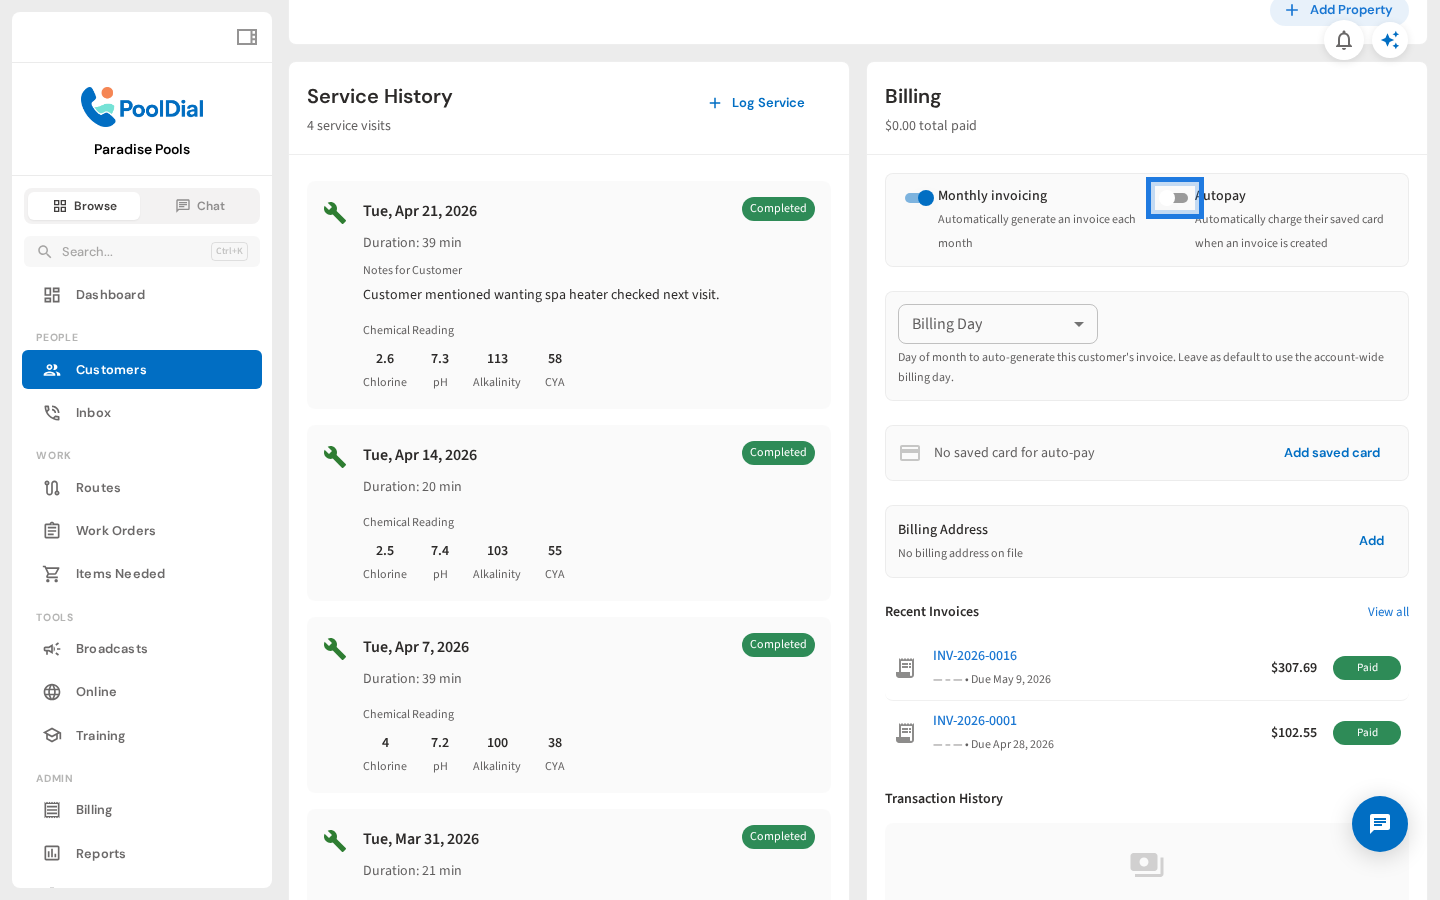Open the Billing Day dropdown
The width and height of the screenshot is (1440, 900).
[x=998, y=324]
